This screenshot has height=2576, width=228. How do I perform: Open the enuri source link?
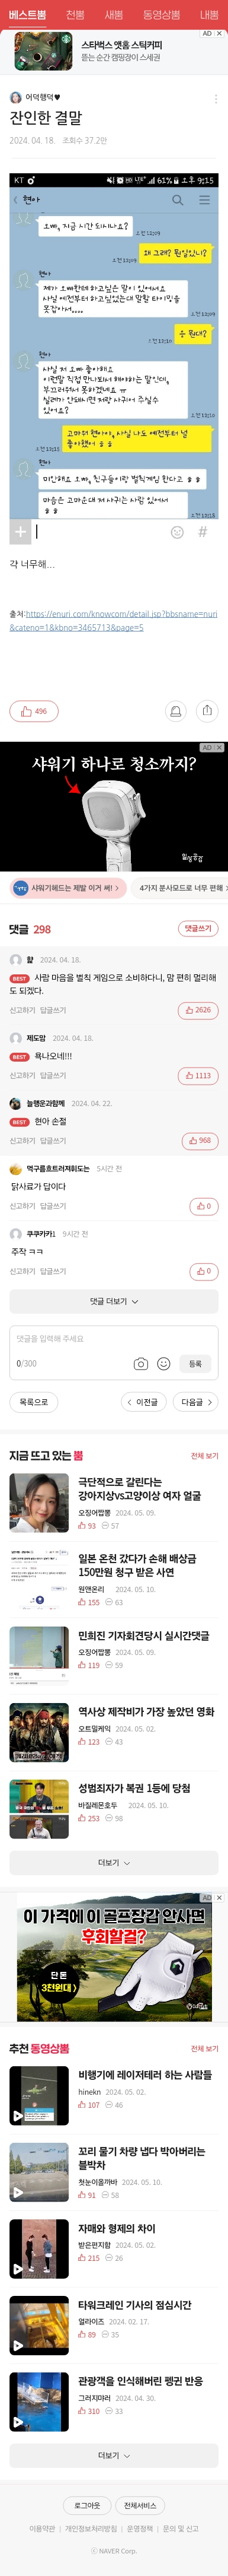point(113,620)
